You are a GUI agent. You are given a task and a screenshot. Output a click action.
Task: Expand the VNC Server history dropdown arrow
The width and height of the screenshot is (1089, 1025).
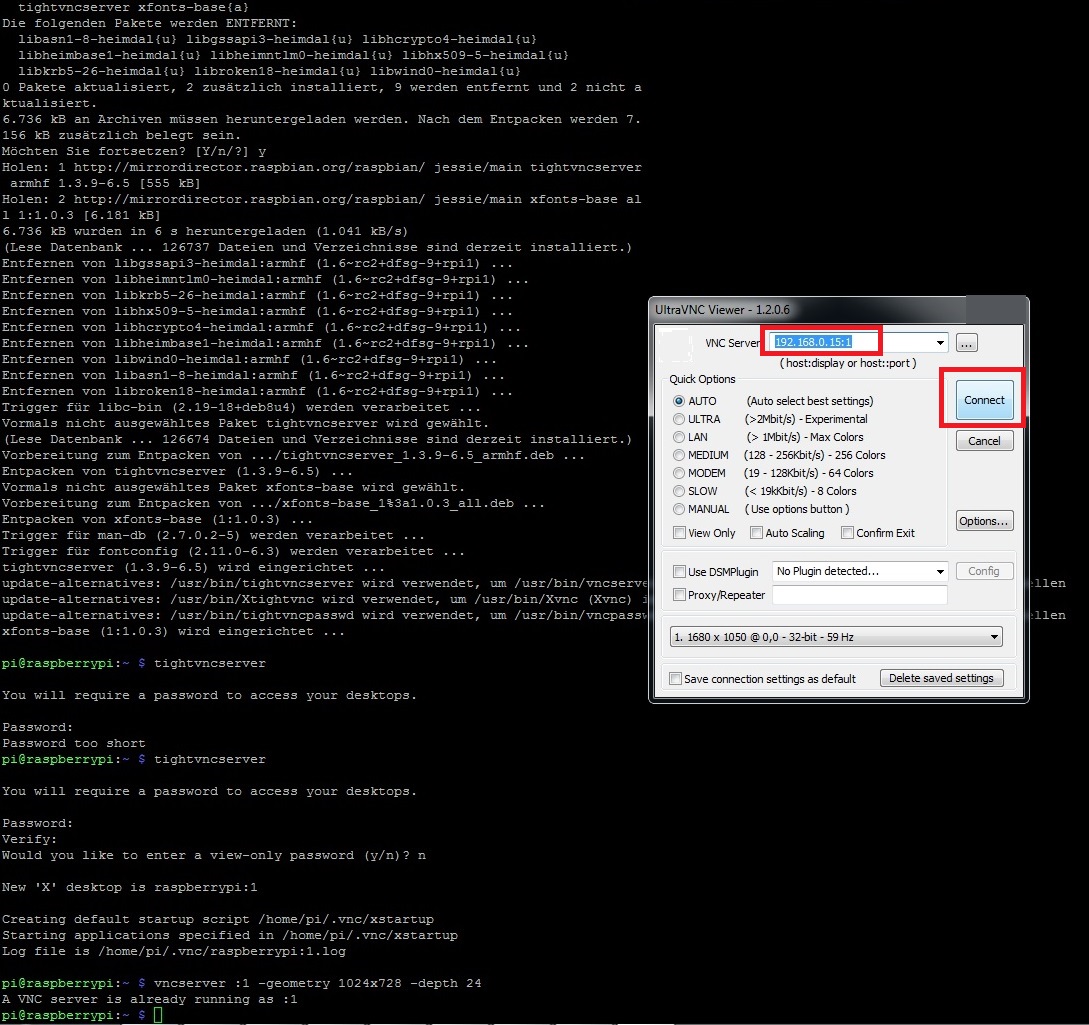940,342
